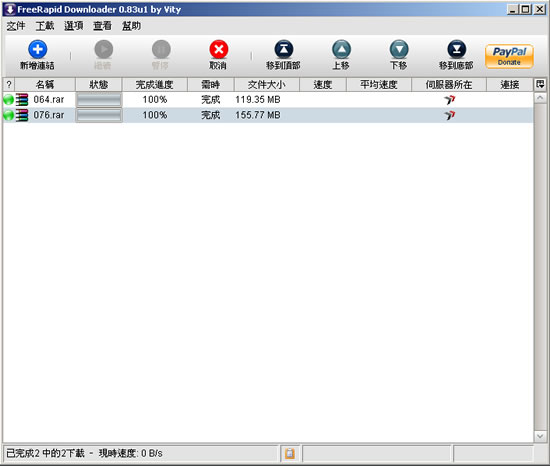Open the 幫助 menu
Image resolution: width=550 pixels, height=466 pixels.
point(132,26)
